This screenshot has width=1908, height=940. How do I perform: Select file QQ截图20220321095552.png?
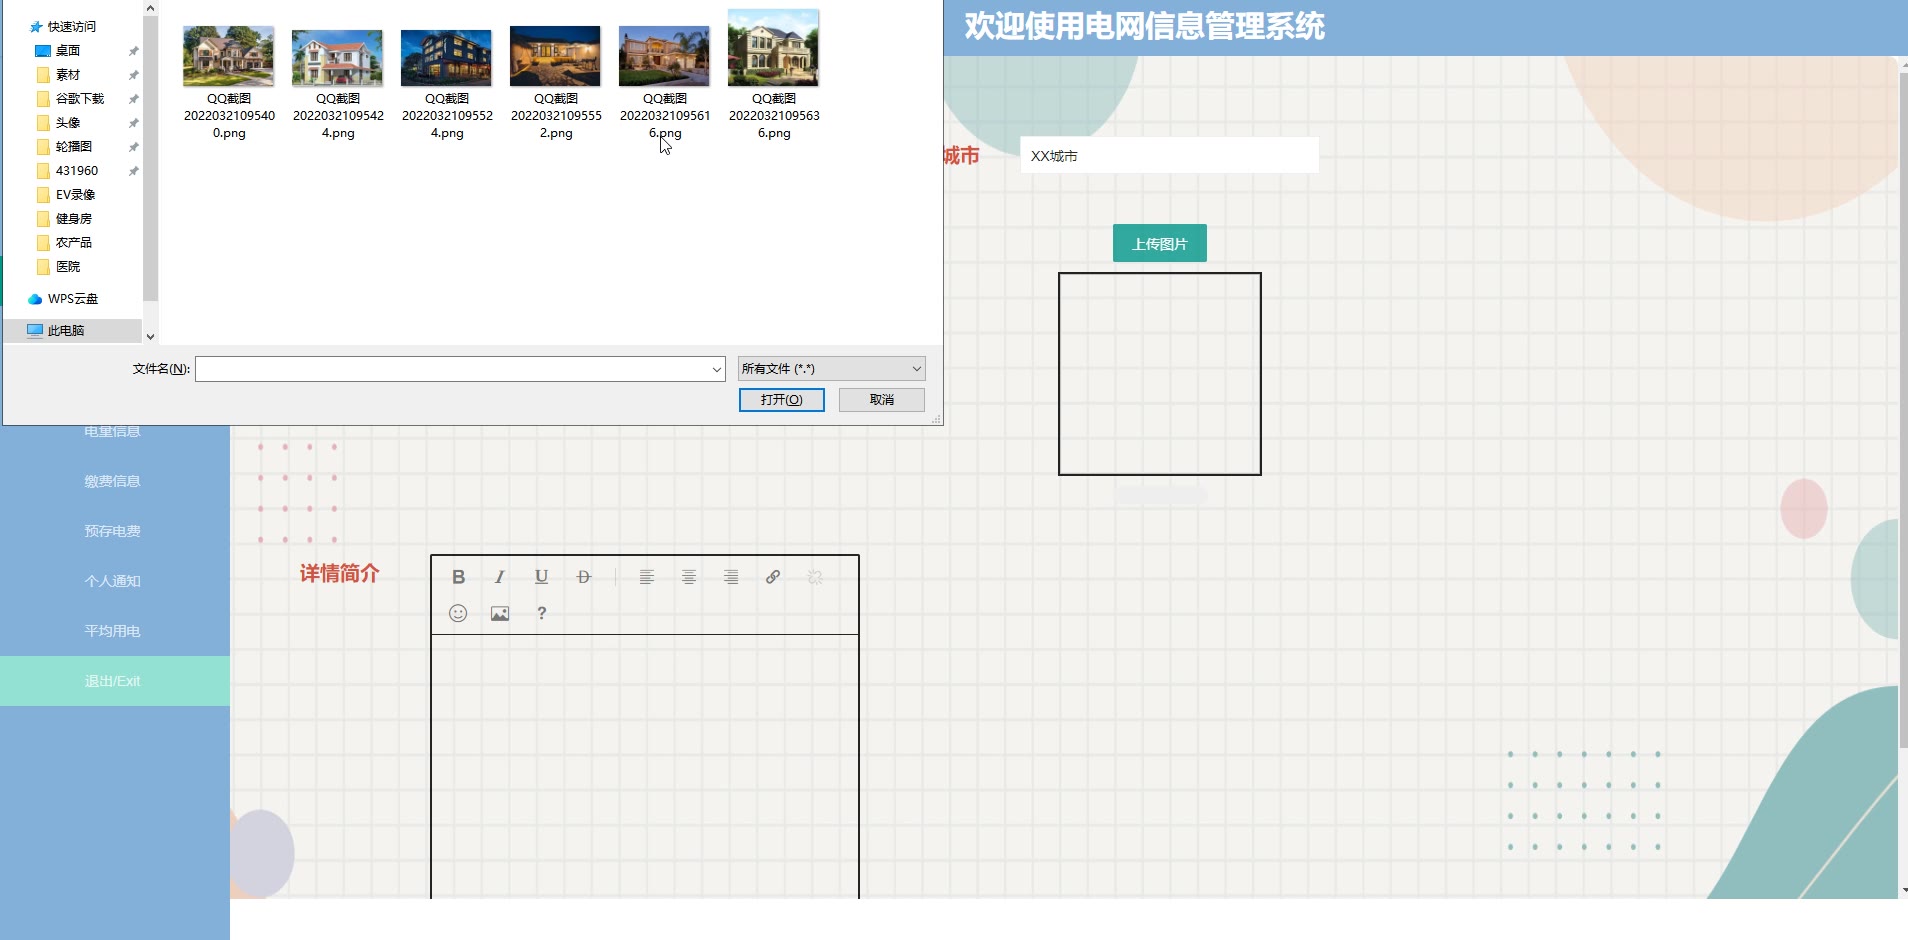[x=556, y=82]
